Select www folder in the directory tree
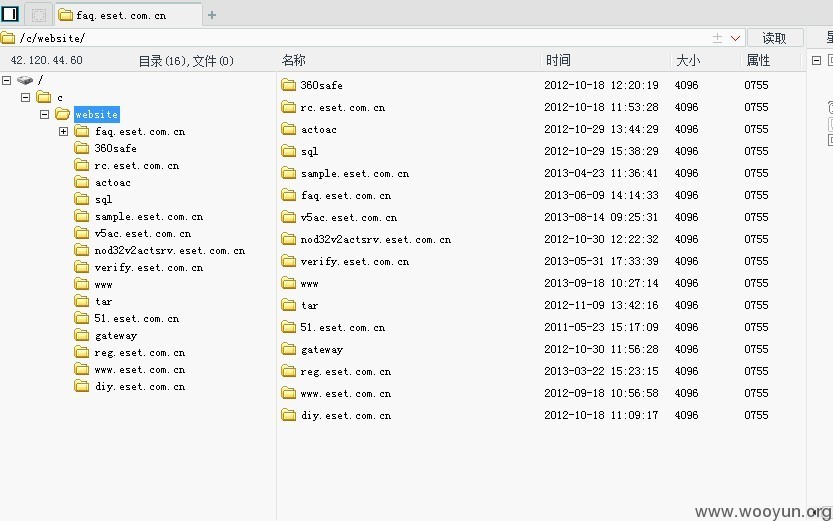 click(x=104, y=285)
